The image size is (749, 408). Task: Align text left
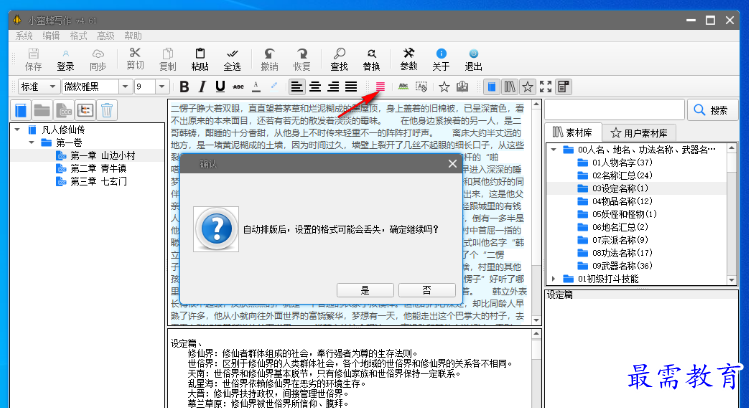coord(297,86)
